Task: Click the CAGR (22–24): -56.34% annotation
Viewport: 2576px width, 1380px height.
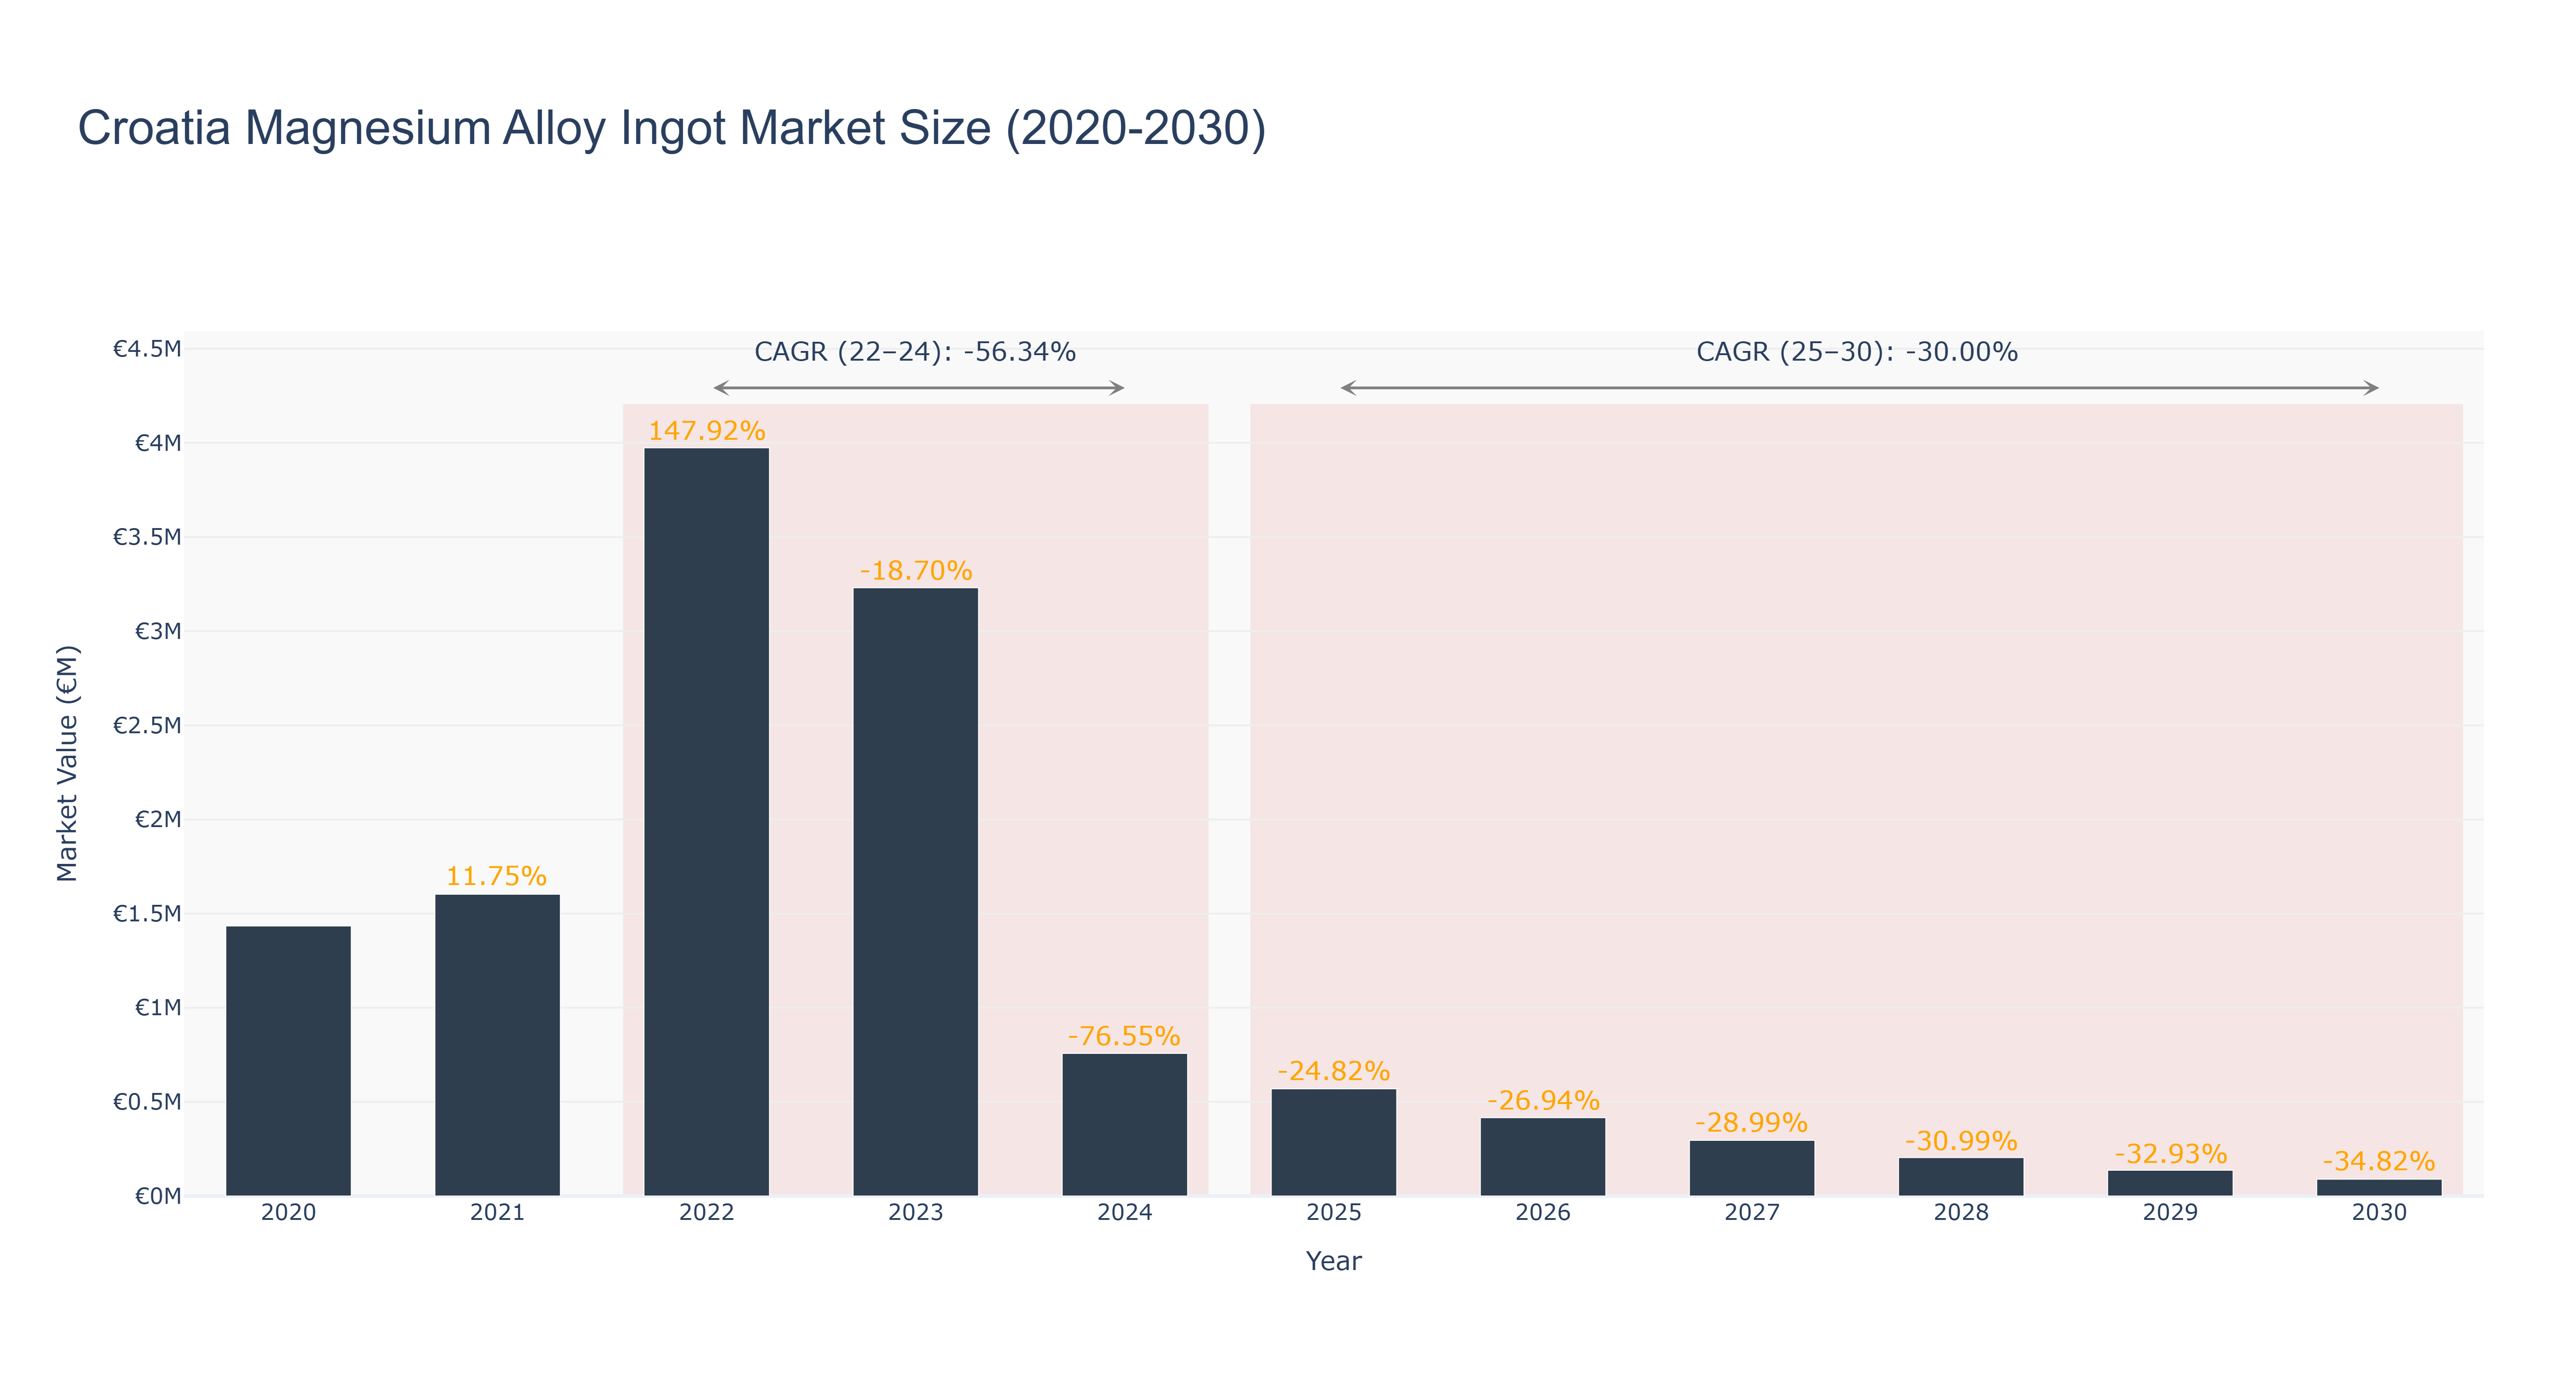Action: coord(915,352)
